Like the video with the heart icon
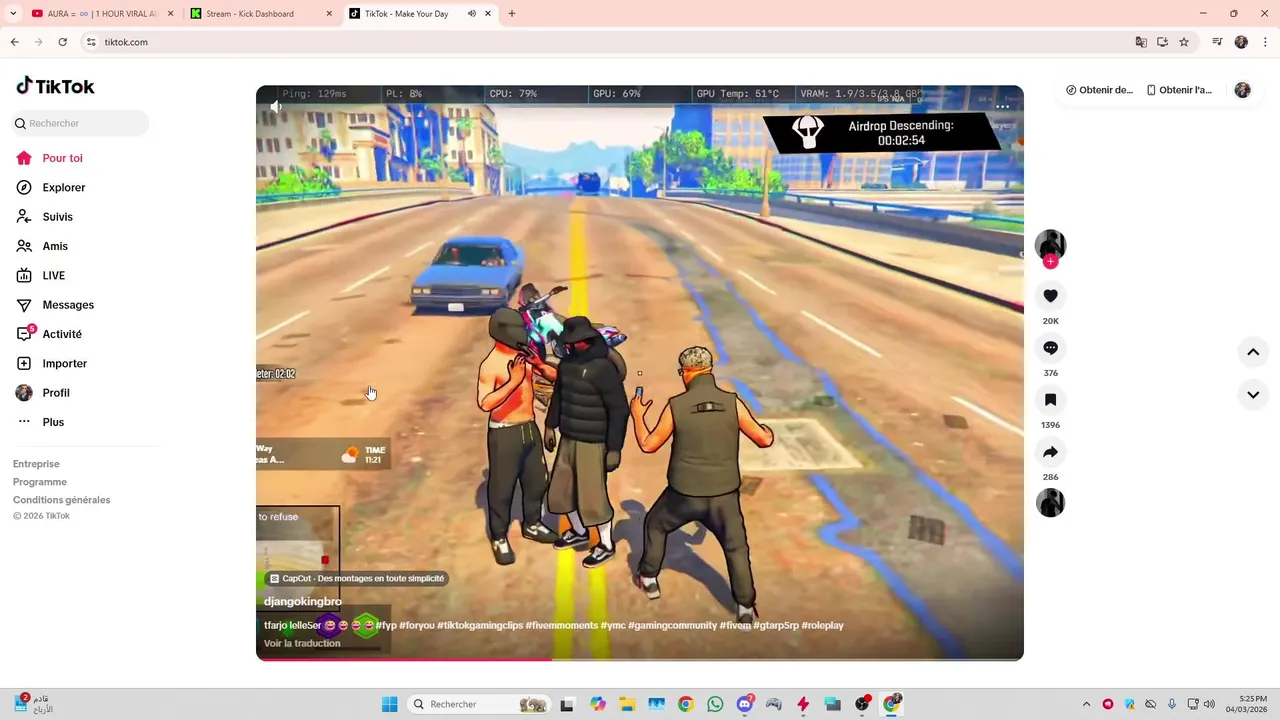 click(1050, 296)
